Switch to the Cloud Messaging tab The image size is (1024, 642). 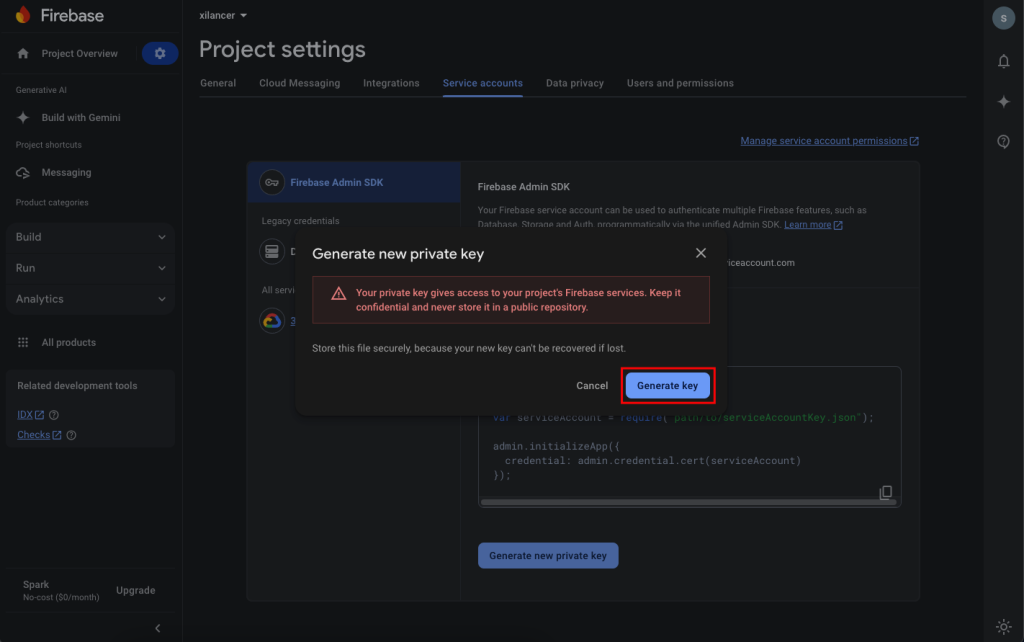[x=300, y=83]
